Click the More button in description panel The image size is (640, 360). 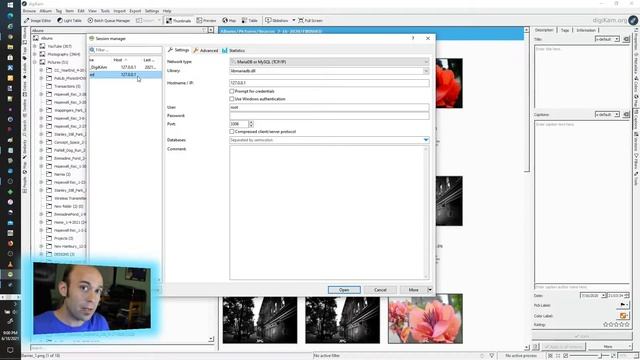[608, 347]
